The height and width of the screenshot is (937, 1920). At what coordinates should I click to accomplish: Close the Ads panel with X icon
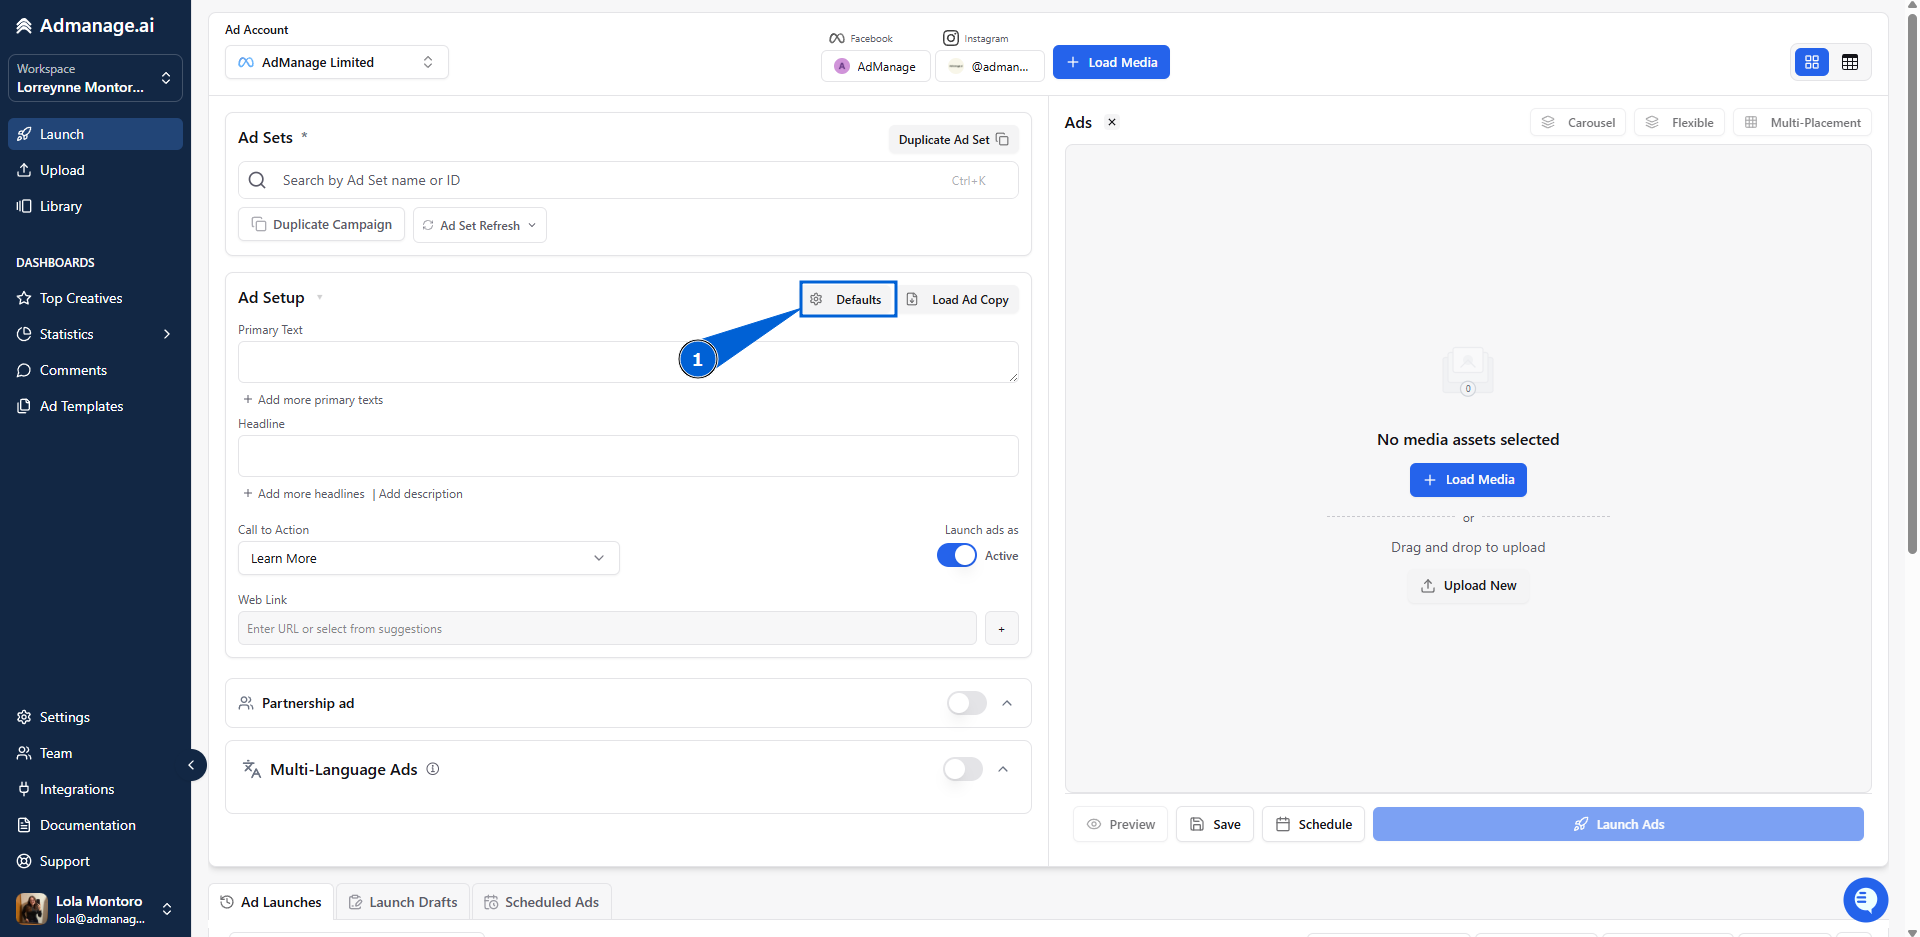point(1111,122)
